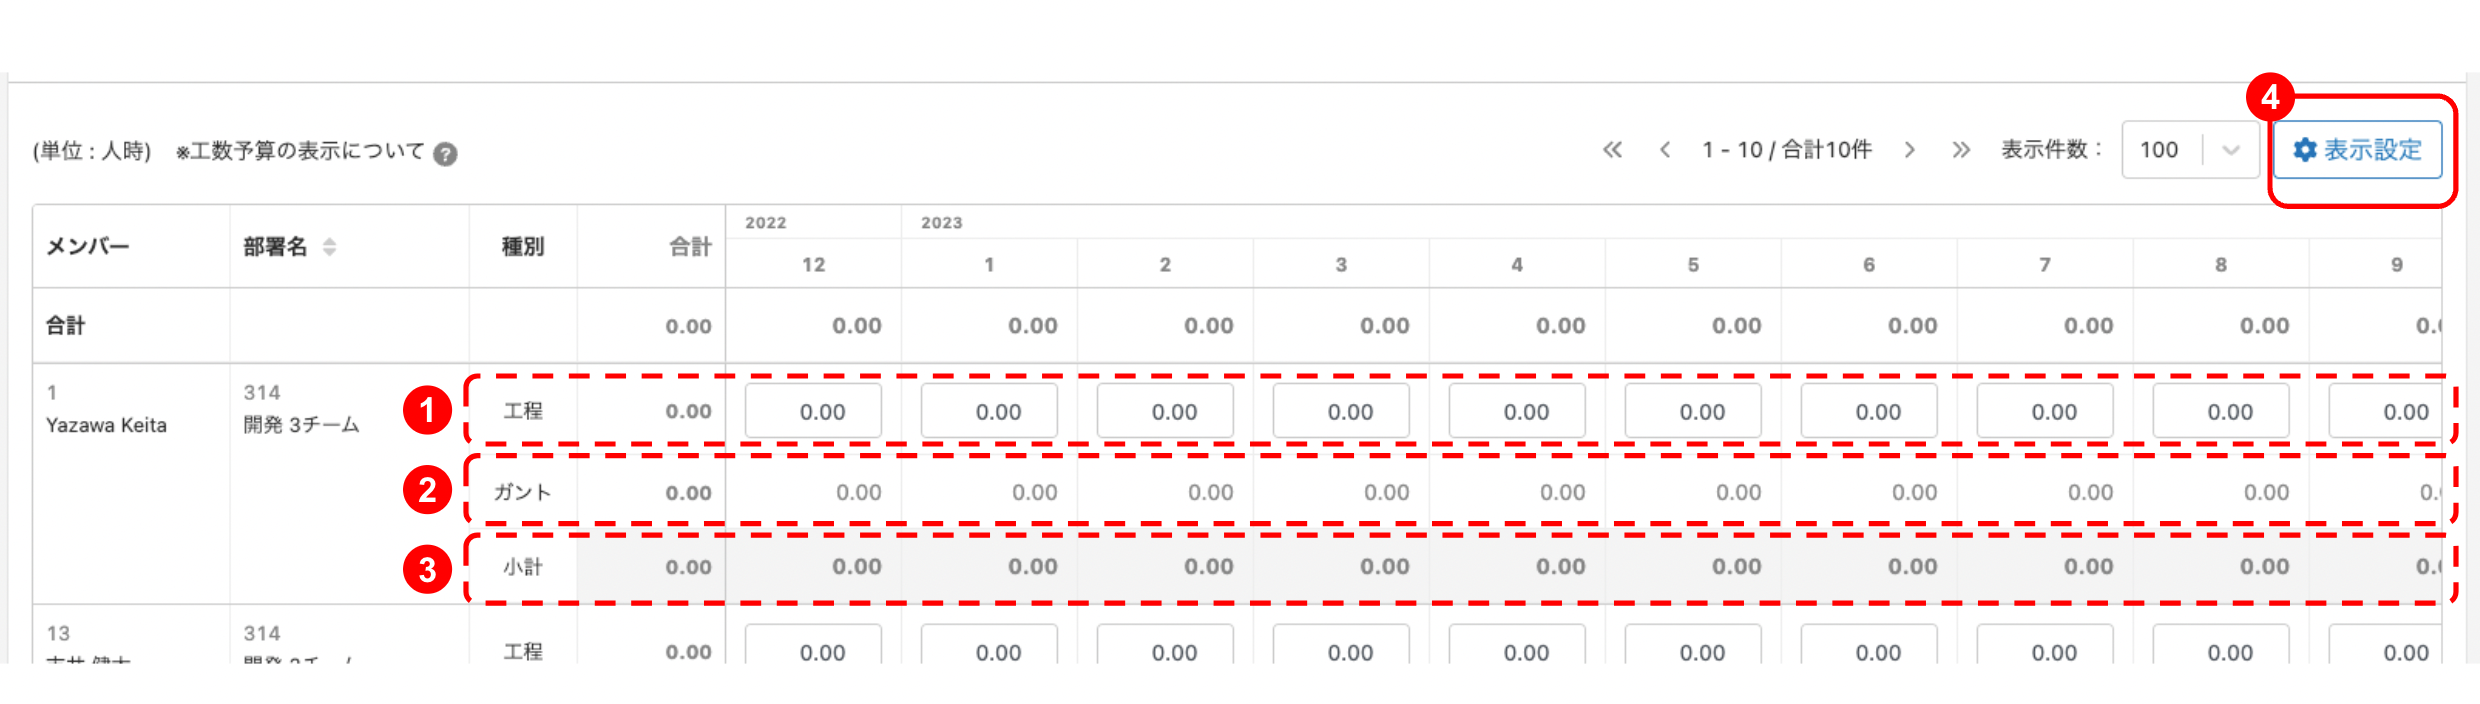This screenshot has height=704, width=2480.
Task: Go to first page with double-left arrows
Action: pos(1612,150)
